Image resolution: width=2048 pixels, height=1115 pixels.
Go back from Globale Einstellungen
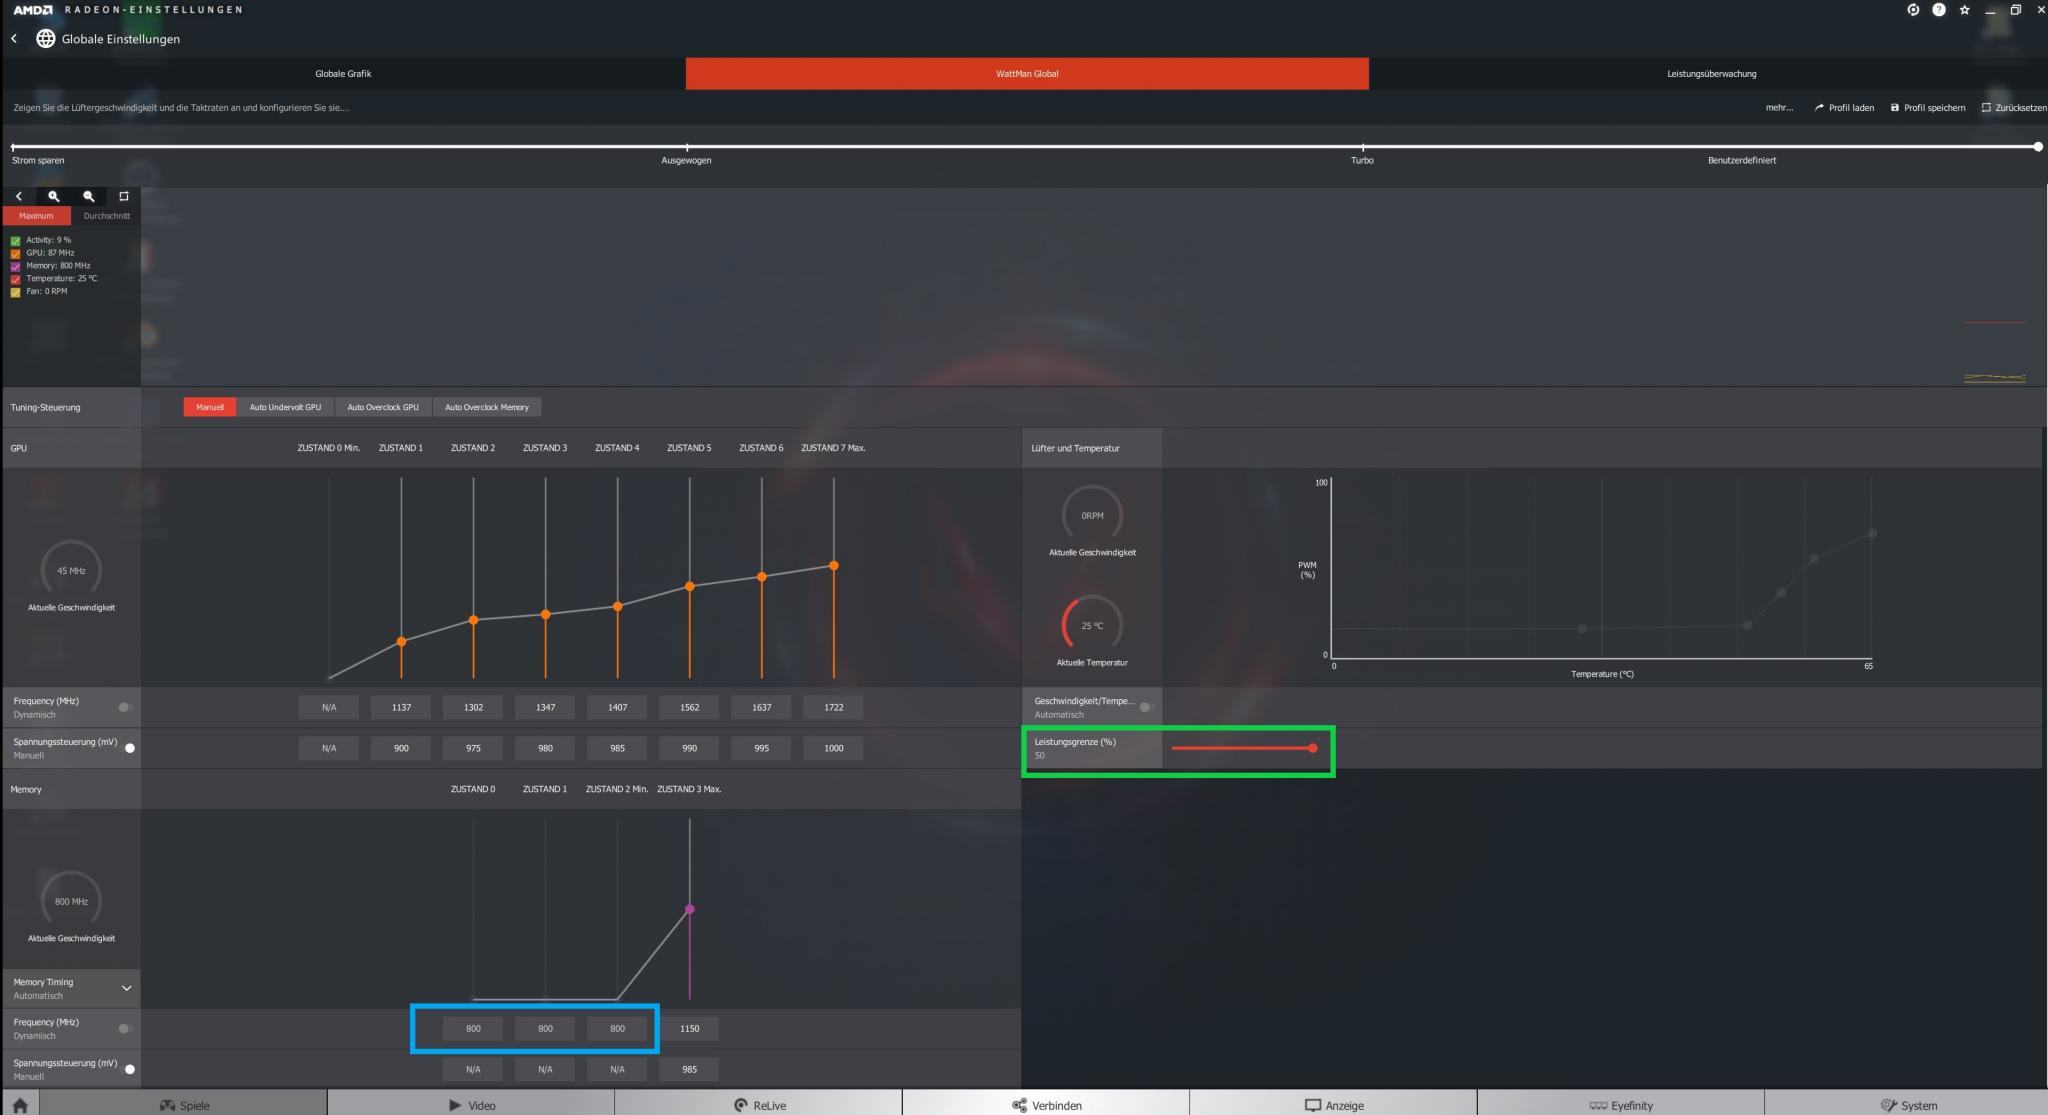tap(14, 39)
